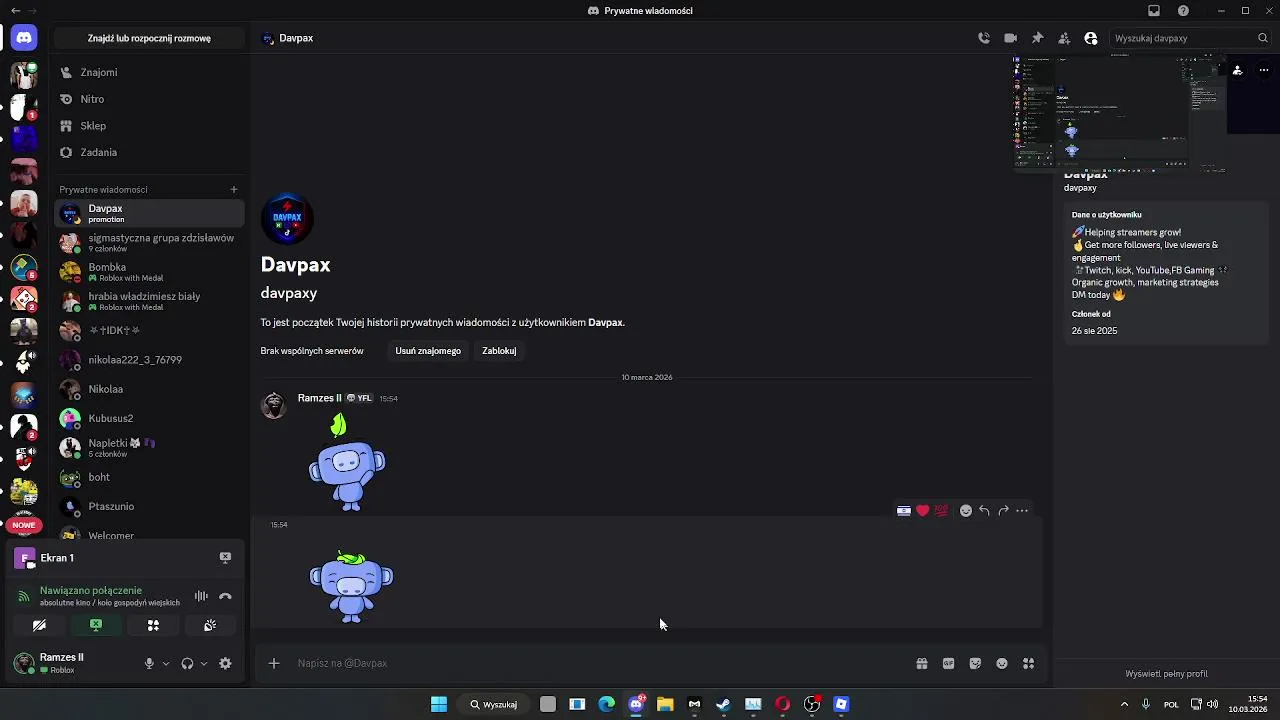Add friends to this DM
1280x720 pixels.
point(1064,38)
